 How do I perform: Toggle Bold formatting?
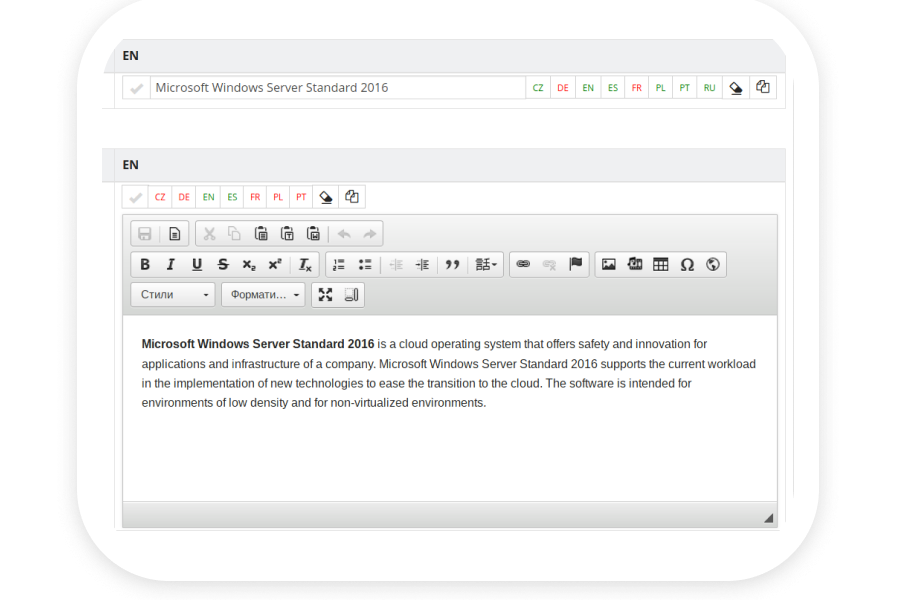(145, 264)
